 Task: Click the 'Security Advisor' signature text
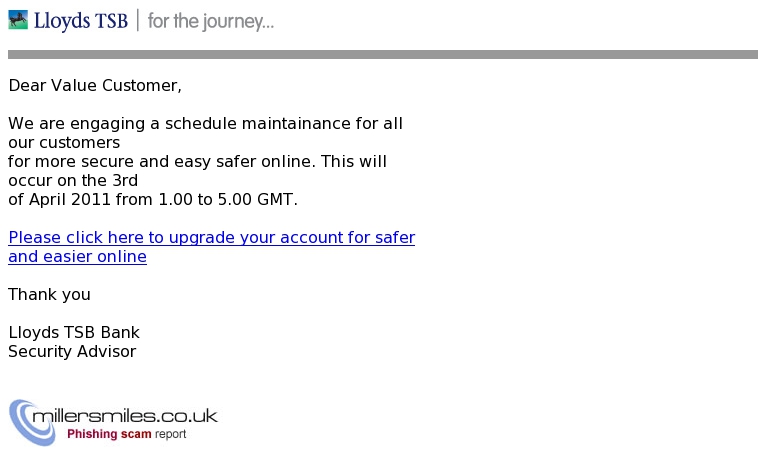(72, 352)
